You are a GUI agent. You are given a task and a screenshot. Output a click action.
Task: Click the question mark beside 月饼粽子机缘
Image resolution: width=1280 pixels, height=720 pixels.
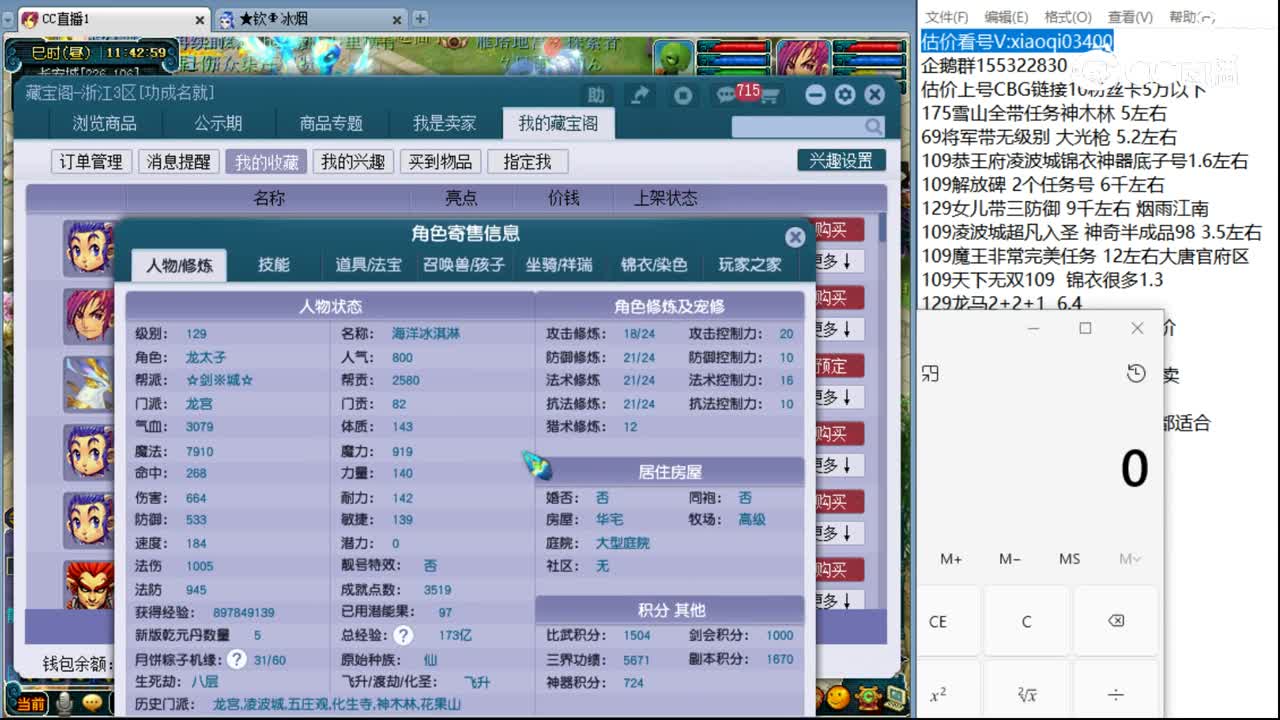[237, 659]
